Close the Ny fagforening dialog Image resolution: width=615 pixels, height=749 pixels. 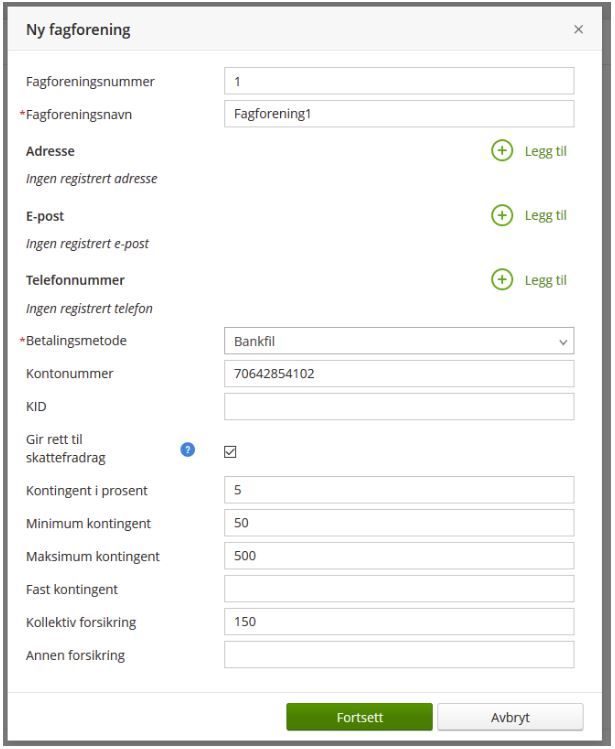(578, 29)
